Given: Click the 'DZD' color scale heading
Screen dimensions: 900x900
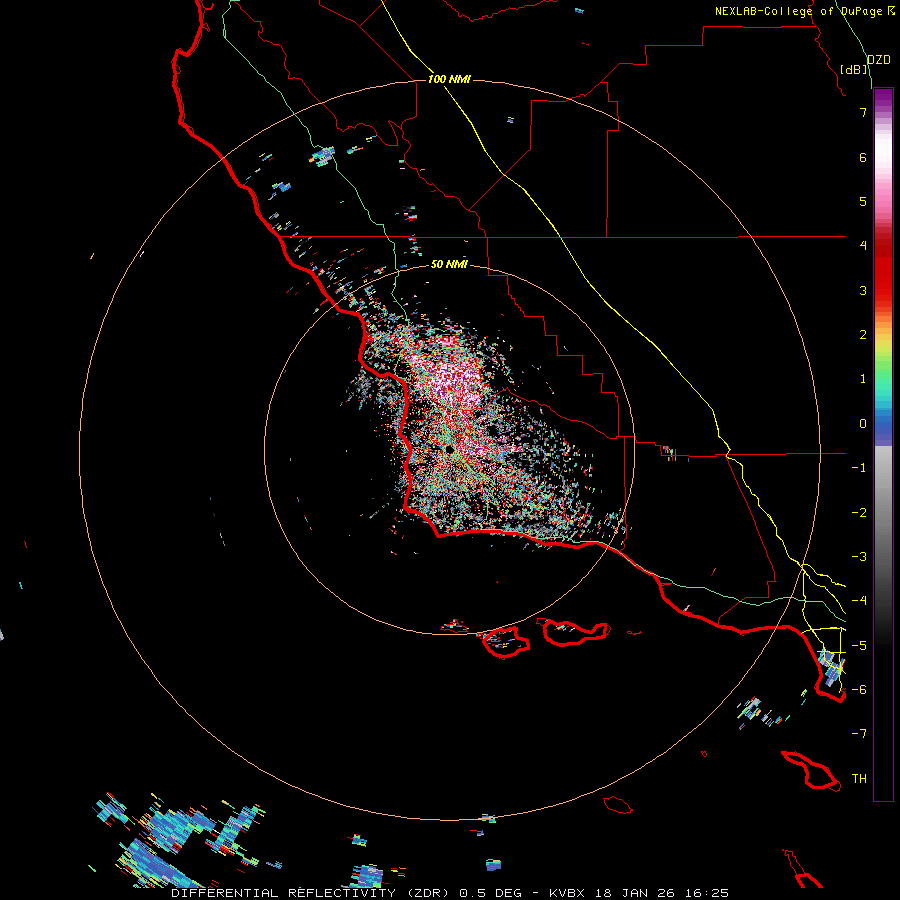Looking at the screenshot, I should [x=878, y=60].
